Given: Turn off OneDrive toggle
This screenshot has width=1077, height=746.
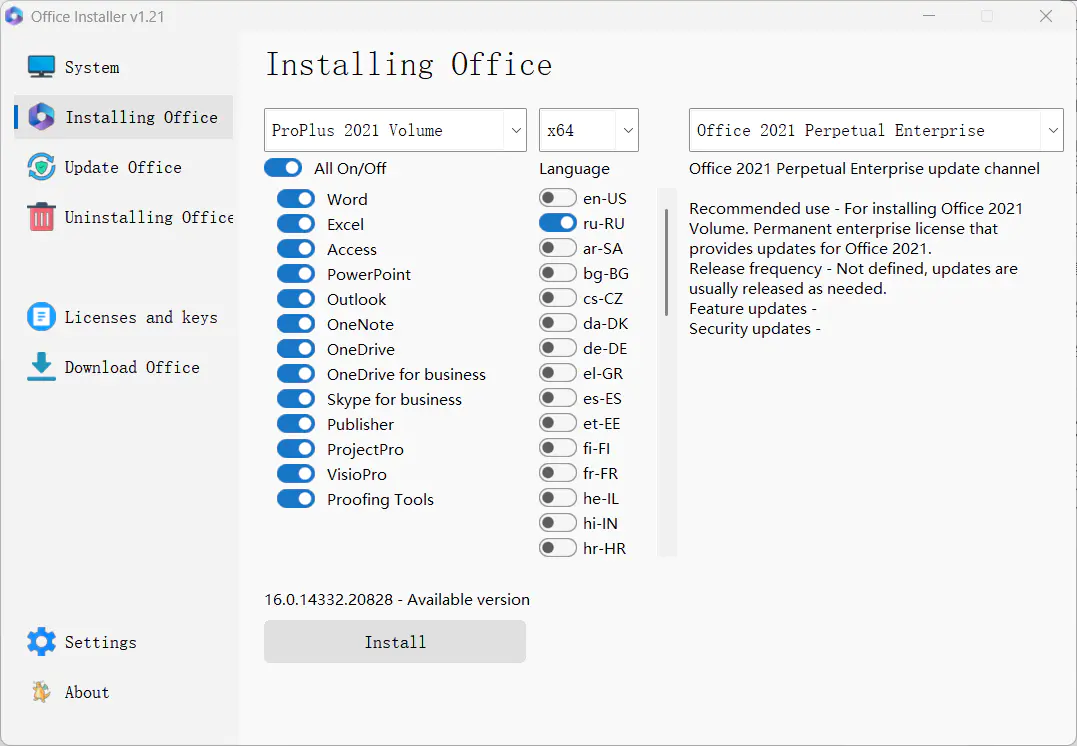Looking at the screenshot, I should pyautogui.click(x=296, y=348).
